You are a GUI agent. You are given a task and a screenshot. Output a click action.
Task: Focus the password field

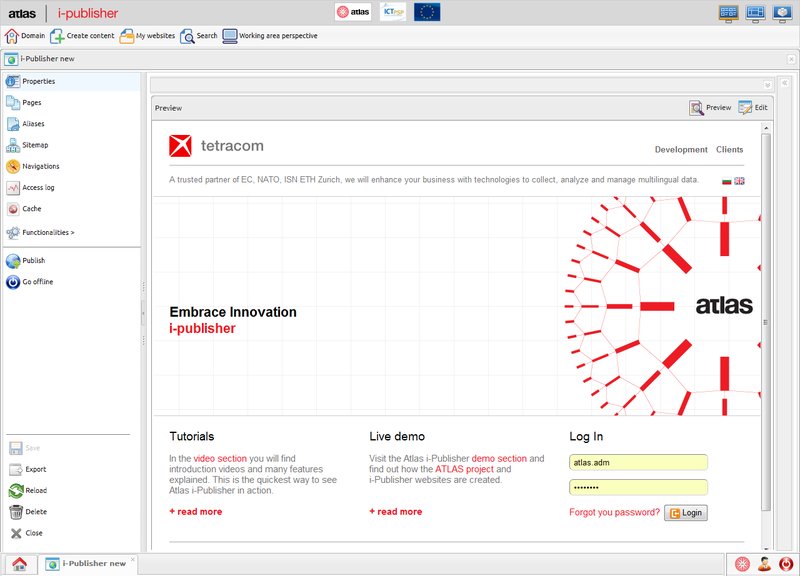[638, 487]
